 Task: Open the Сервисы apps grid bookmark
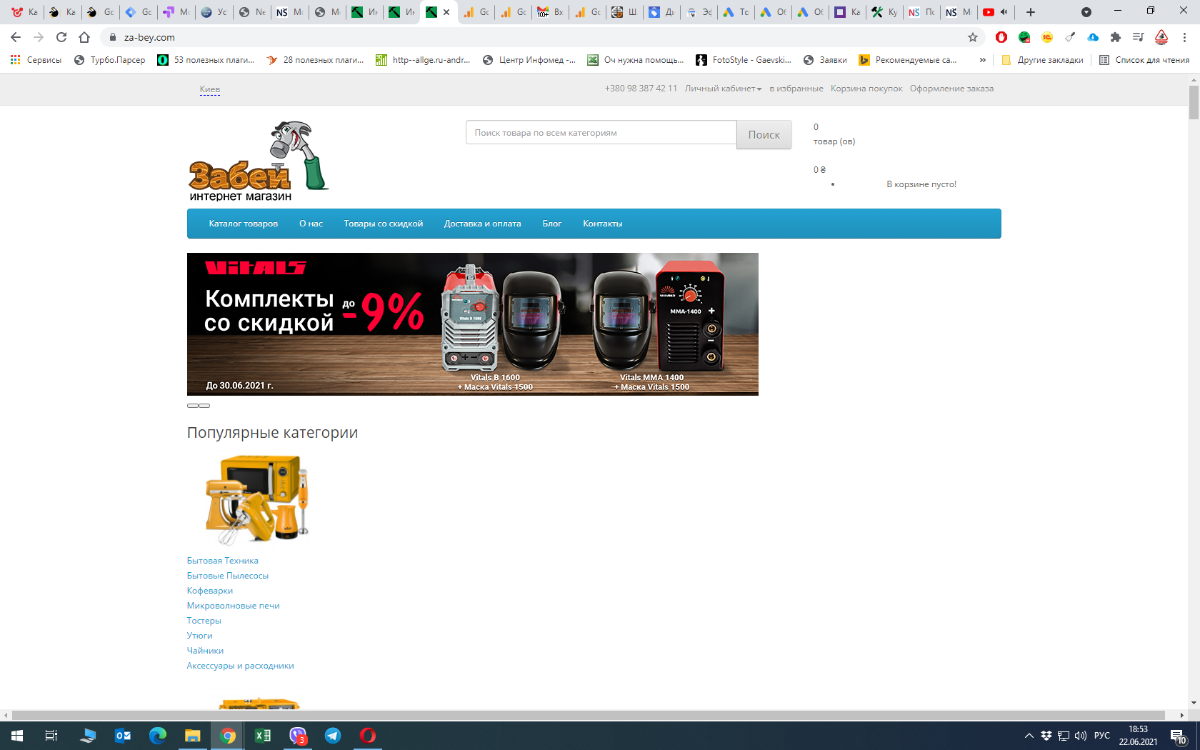tap(36, 60)
